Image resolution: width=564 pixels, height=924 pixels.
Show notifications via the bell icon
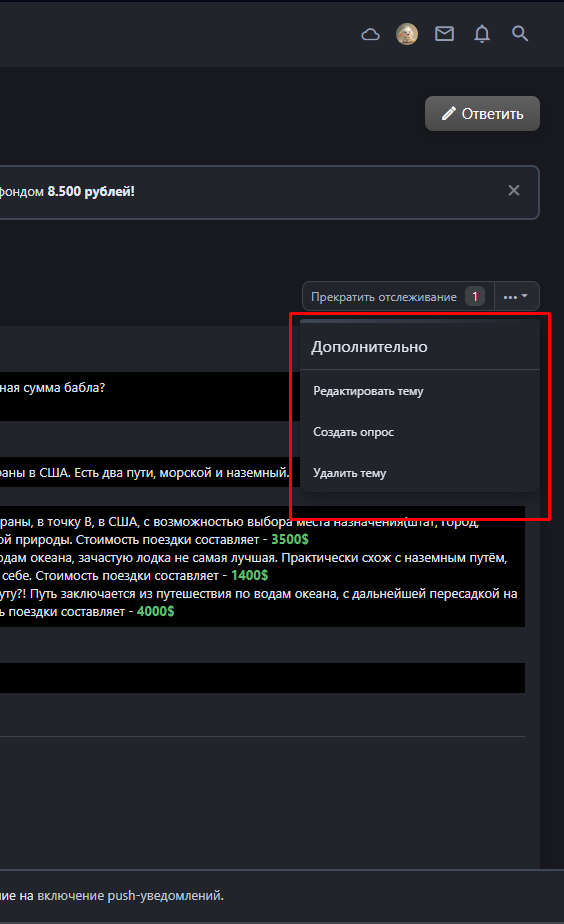pos(482,34)
